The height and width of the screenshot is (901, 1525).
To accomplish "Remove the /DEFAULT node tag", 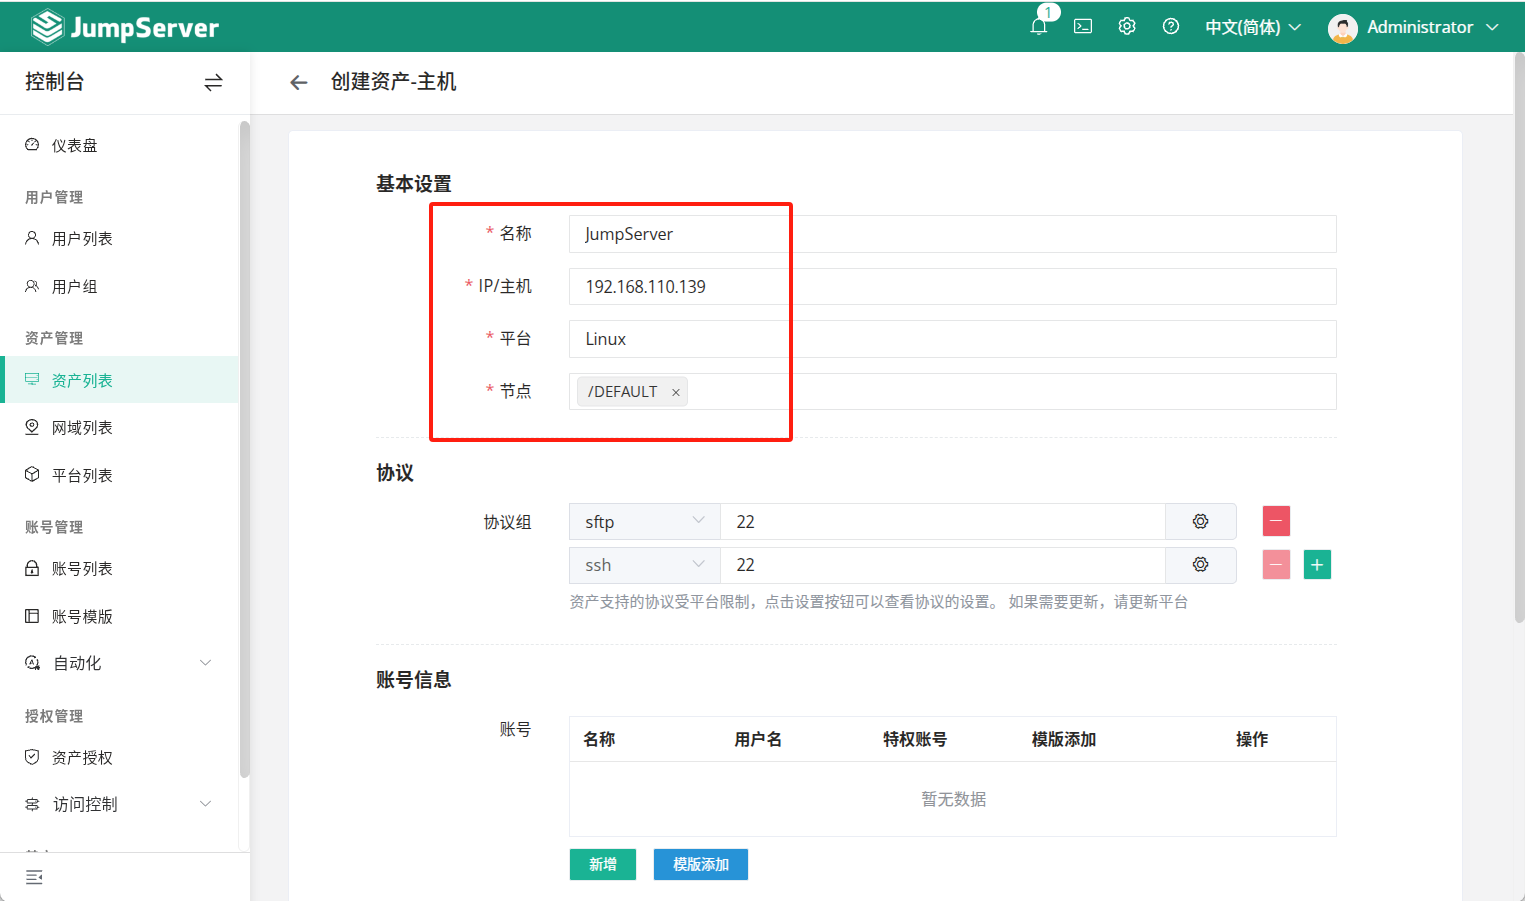I will tap(676, 392).
